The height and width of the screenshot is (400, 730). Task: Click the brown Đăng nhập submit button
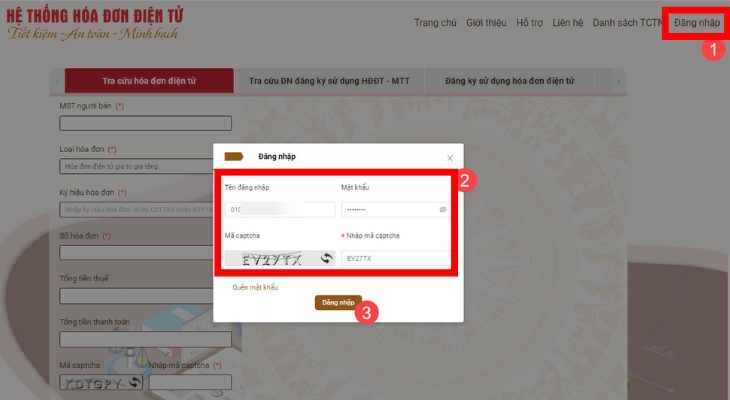[x=338, y=303]
